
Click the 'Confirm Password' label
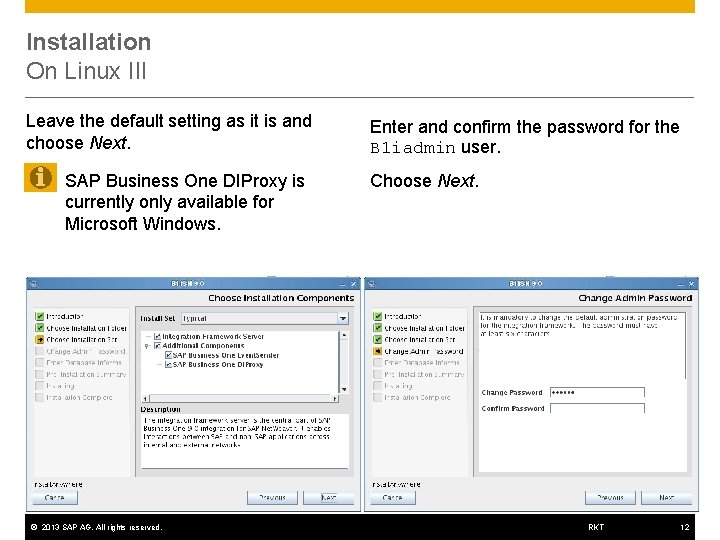pos(513,408)
